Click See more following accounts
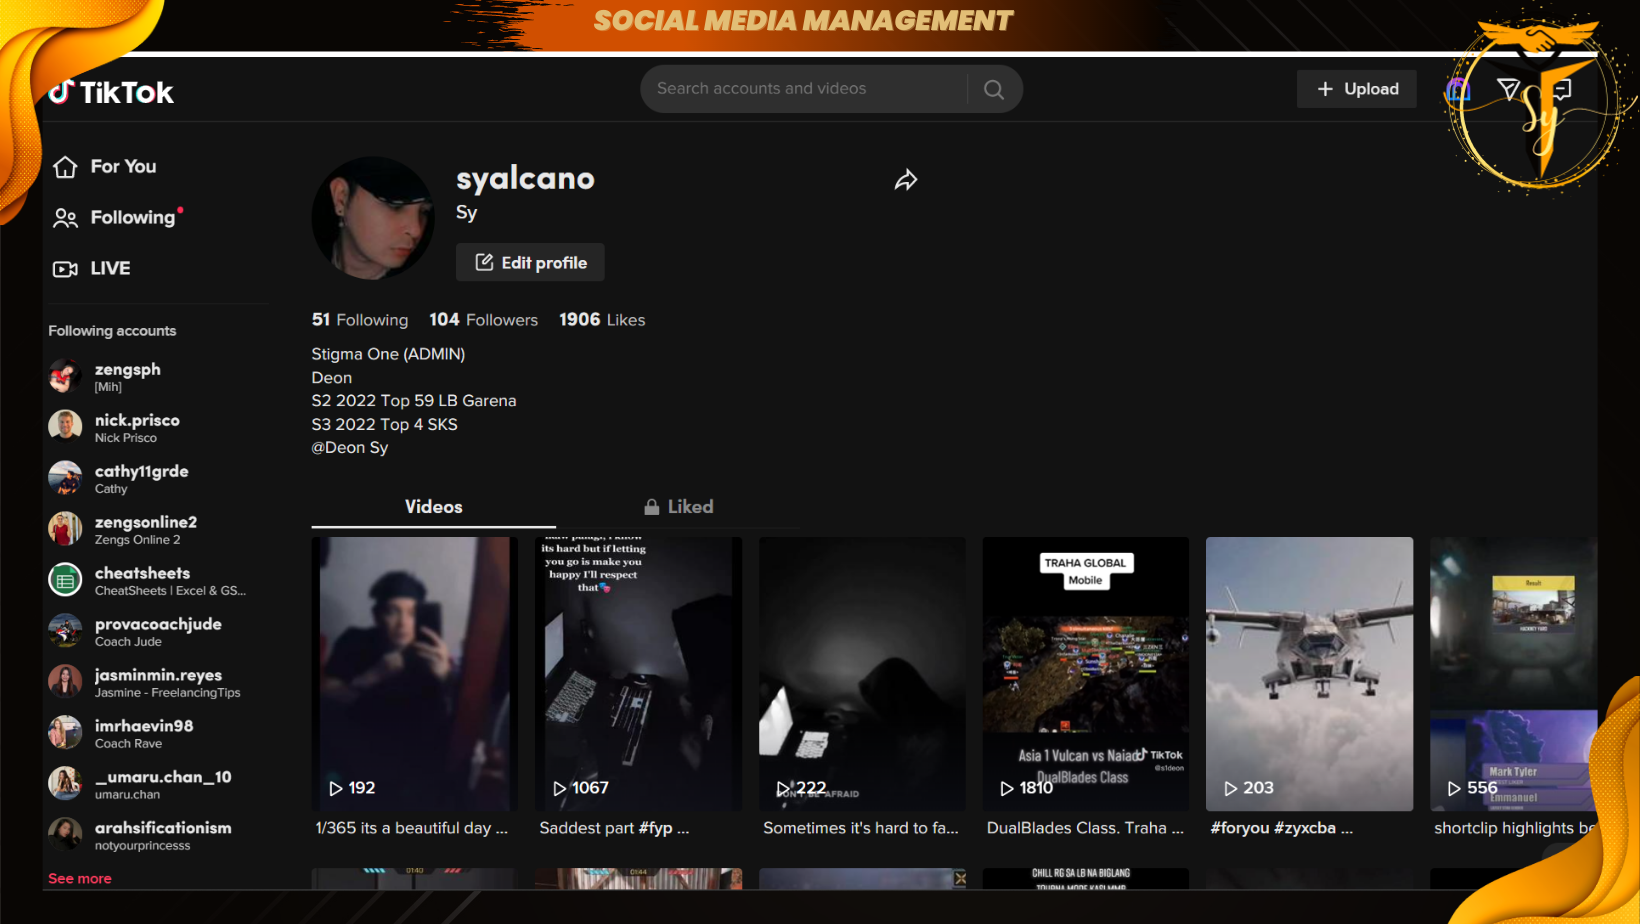The height and width of the screenshot is (924, 1640). pyautogui.click(x=80, y=878)
